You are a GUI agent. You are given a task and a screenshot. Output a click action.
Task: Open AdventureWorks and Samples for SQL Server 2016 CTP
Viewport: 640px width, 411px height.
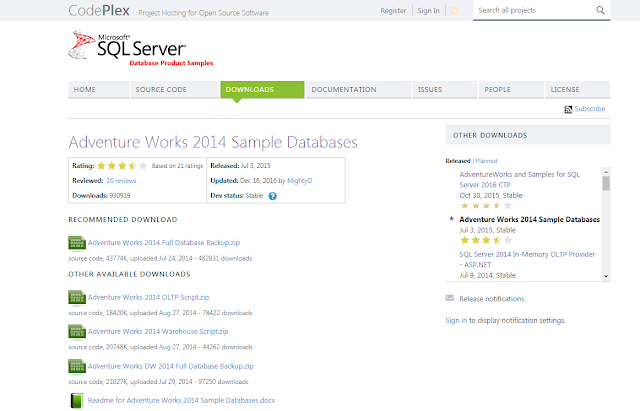coord(520,180)
